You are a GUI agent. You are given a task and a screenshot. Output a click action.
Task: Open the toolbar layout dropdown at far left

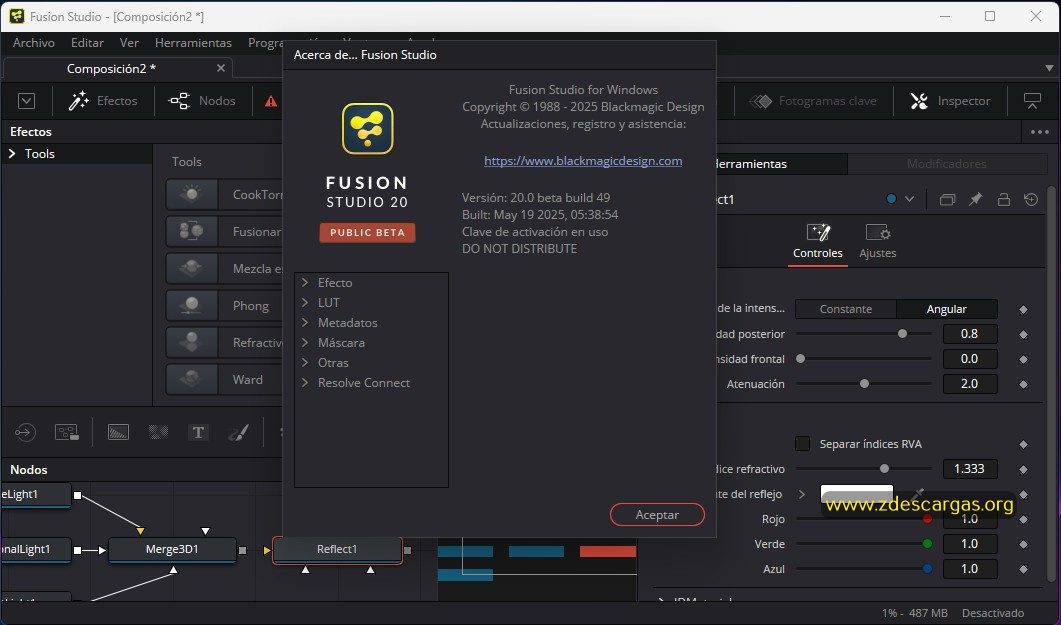(26, 101)
